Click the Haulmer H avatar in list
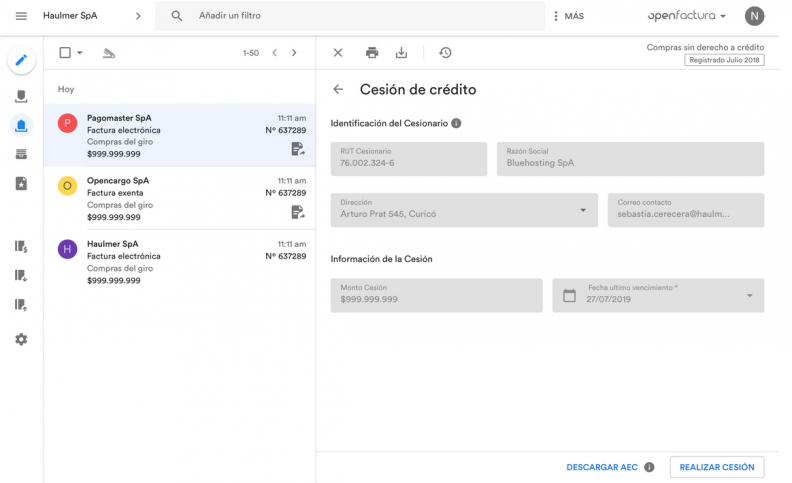The height and width of the screenshot is (483, 792). pyautogui.click(x=67, y=249)
